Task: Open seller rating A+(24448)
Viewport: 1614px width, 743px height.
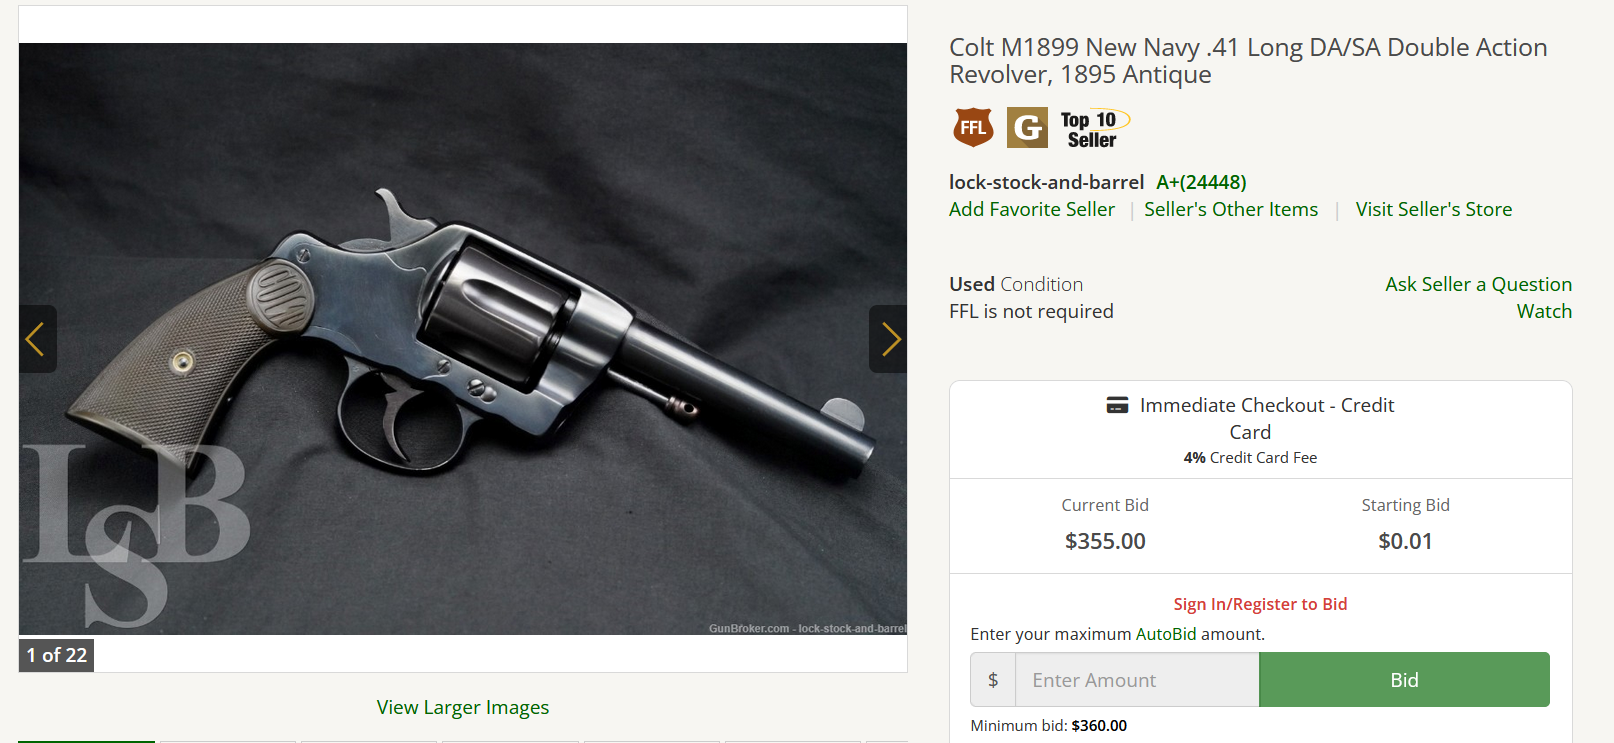Action: tap(1201, 182)
